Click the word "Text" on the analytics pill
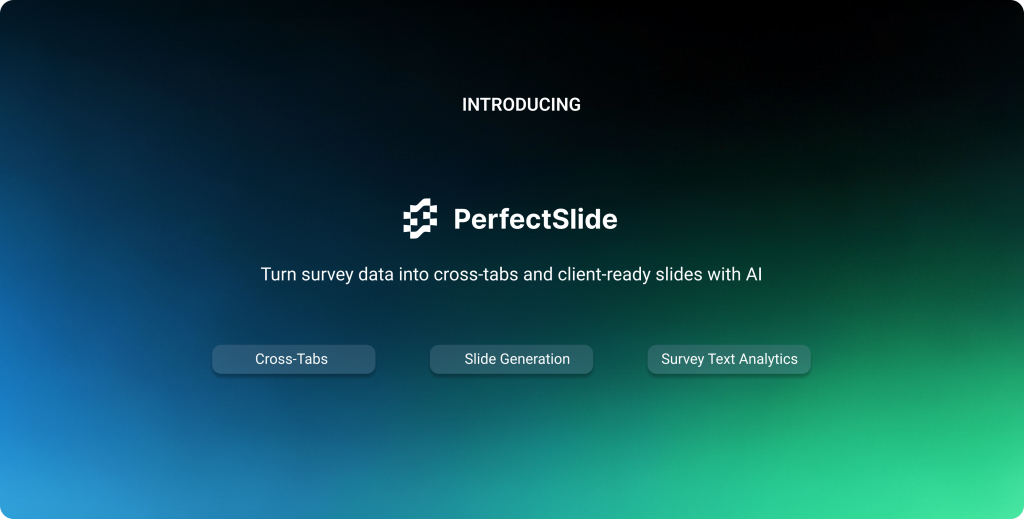 click(x=722, y=359)
